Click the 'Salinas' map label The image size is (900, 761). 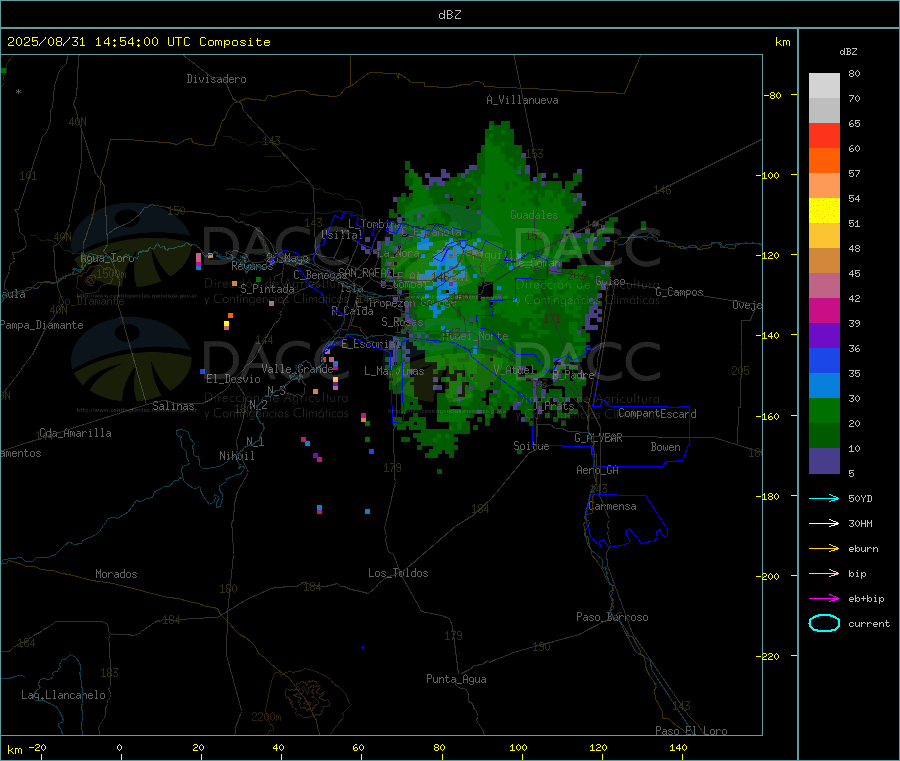tap(173, 406)
